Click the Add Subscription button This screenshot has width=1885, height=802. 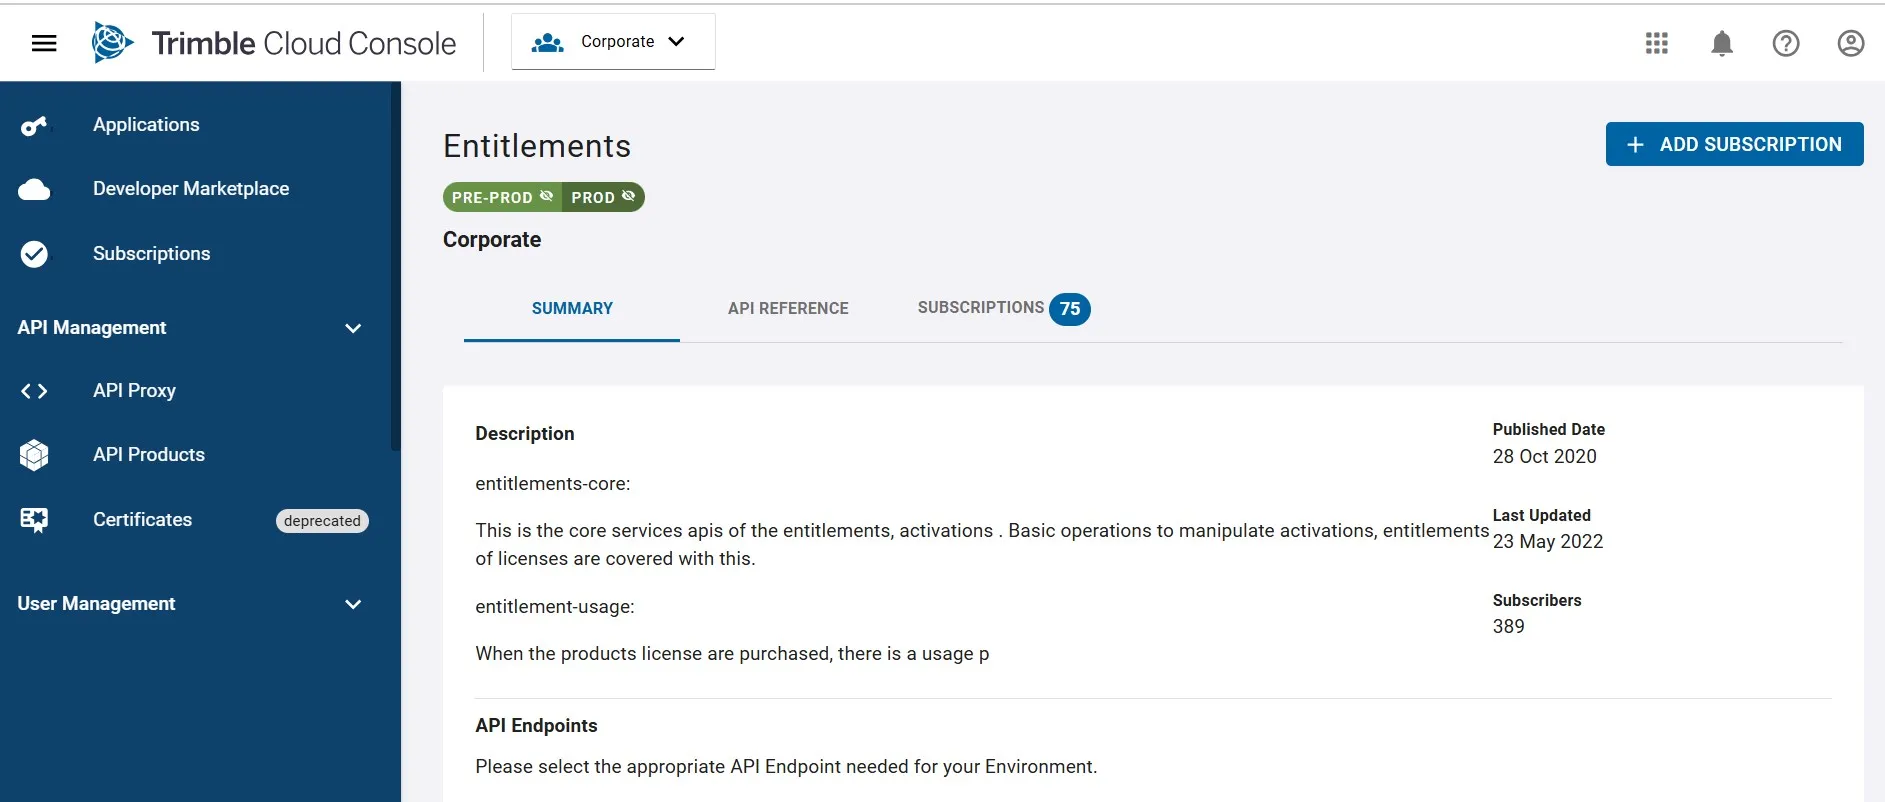click(1734, 144)
